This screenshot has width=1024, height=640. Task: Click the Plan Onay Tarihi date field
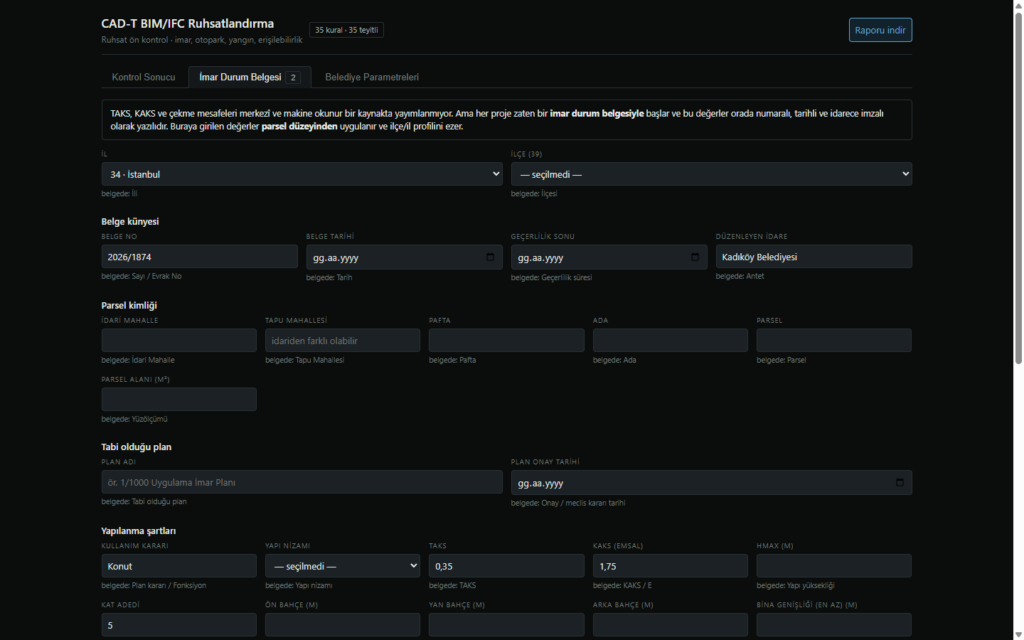(x=711, y=483)
